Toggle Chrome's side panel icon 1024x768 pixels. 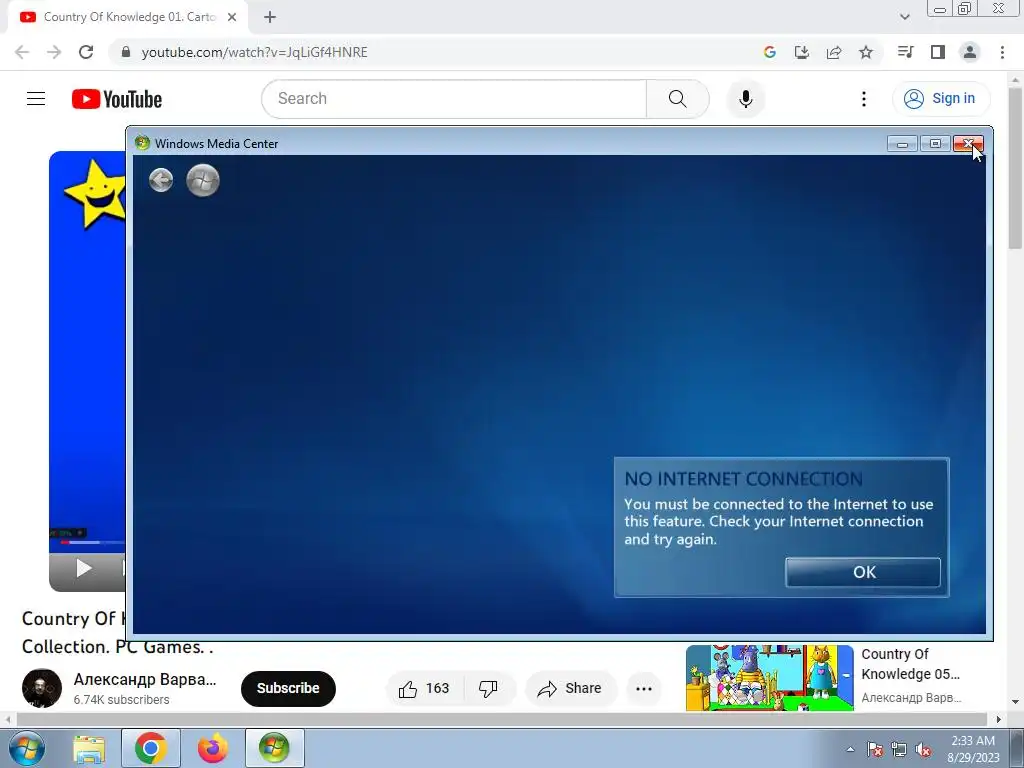[938, 52]
